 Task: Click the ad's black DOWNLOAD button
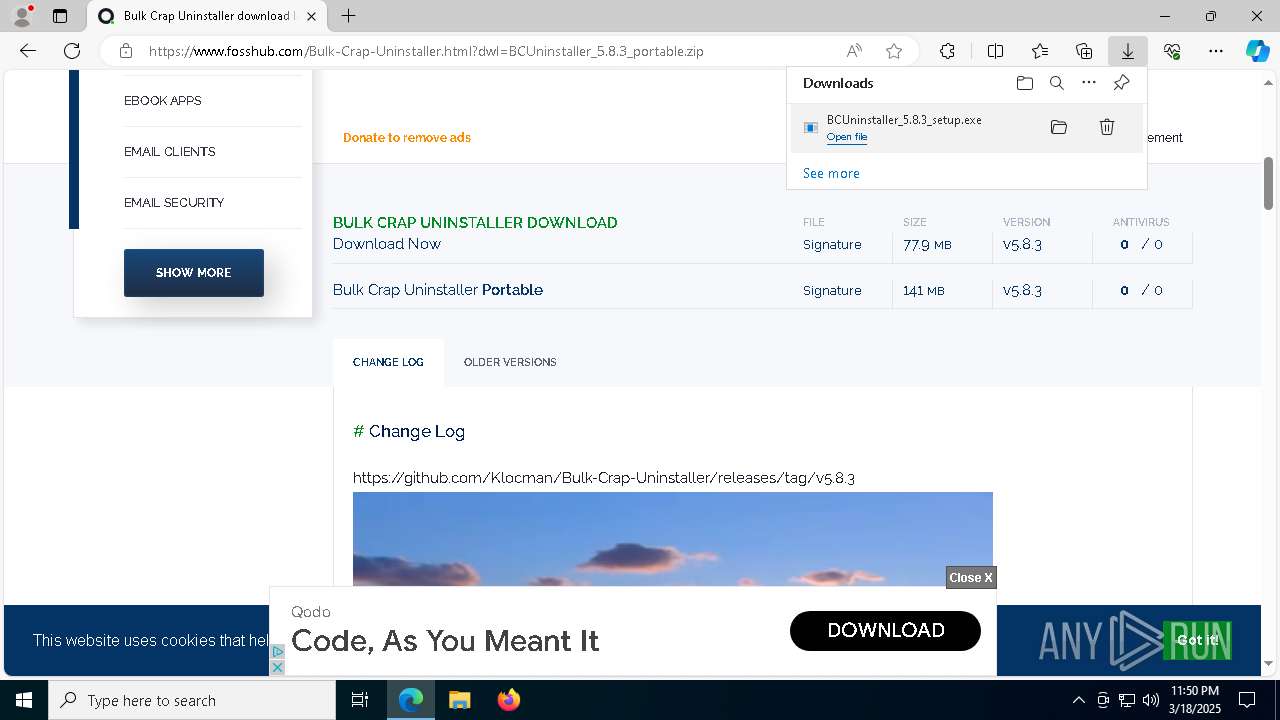885,631
